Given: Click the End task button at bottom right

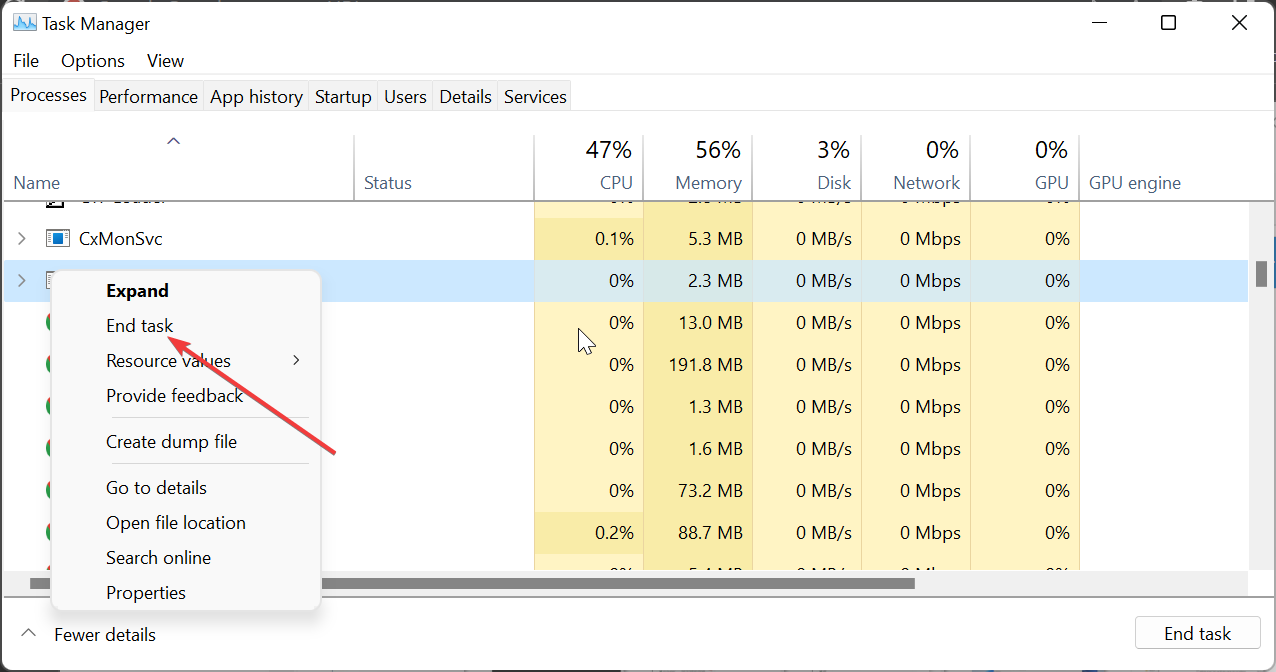Looking at the screenshot, I should 1197,633.
